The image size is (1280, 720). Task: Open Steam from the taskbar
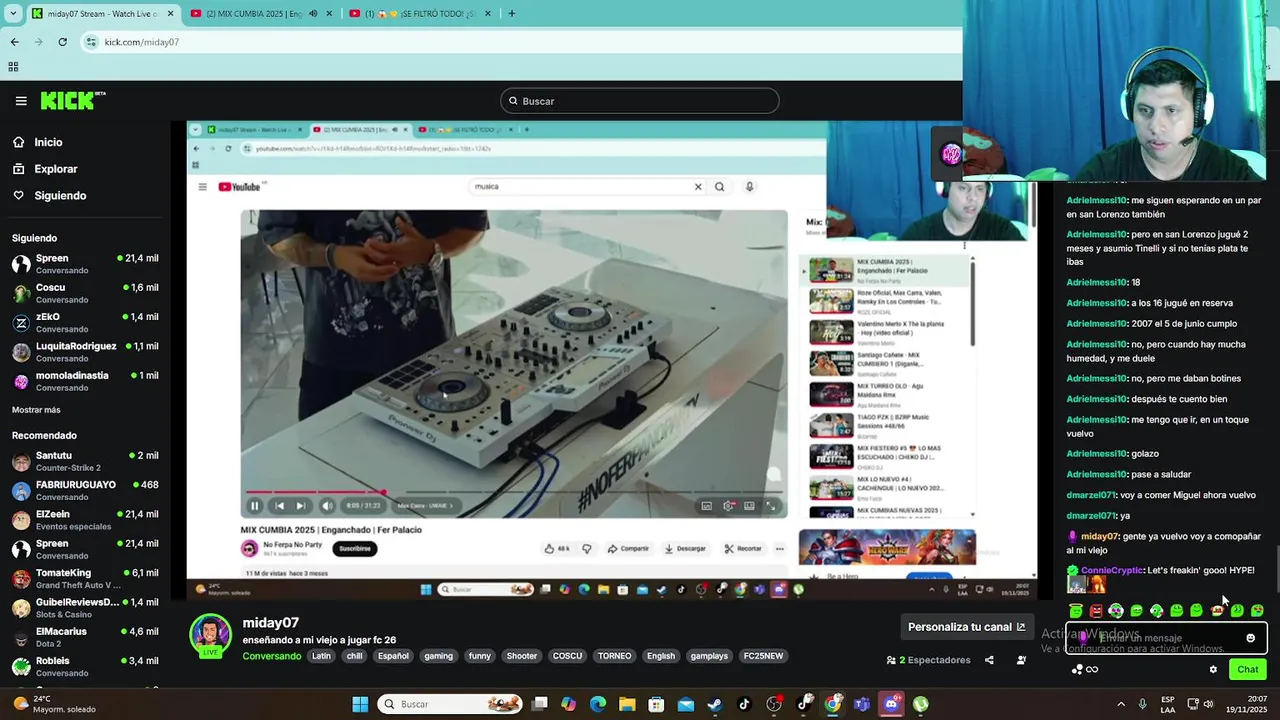click(714, 704)
